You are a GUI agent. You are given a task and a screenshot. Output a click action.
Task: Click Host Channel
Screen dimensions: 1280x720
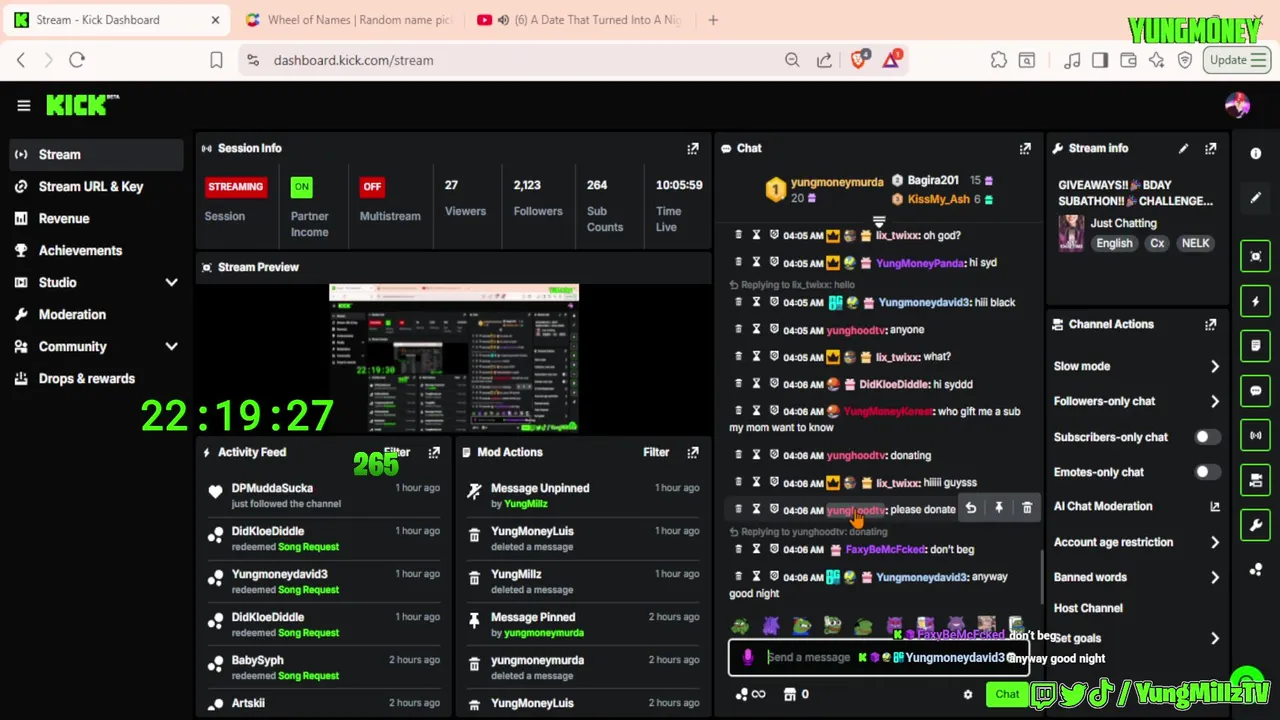[1088, 608]
